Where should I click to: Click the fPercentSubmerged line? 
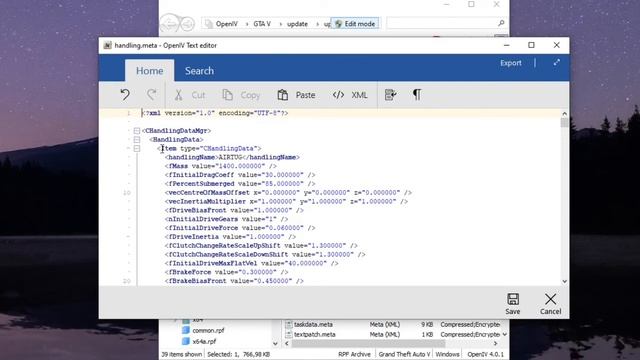tap(240, 184)
